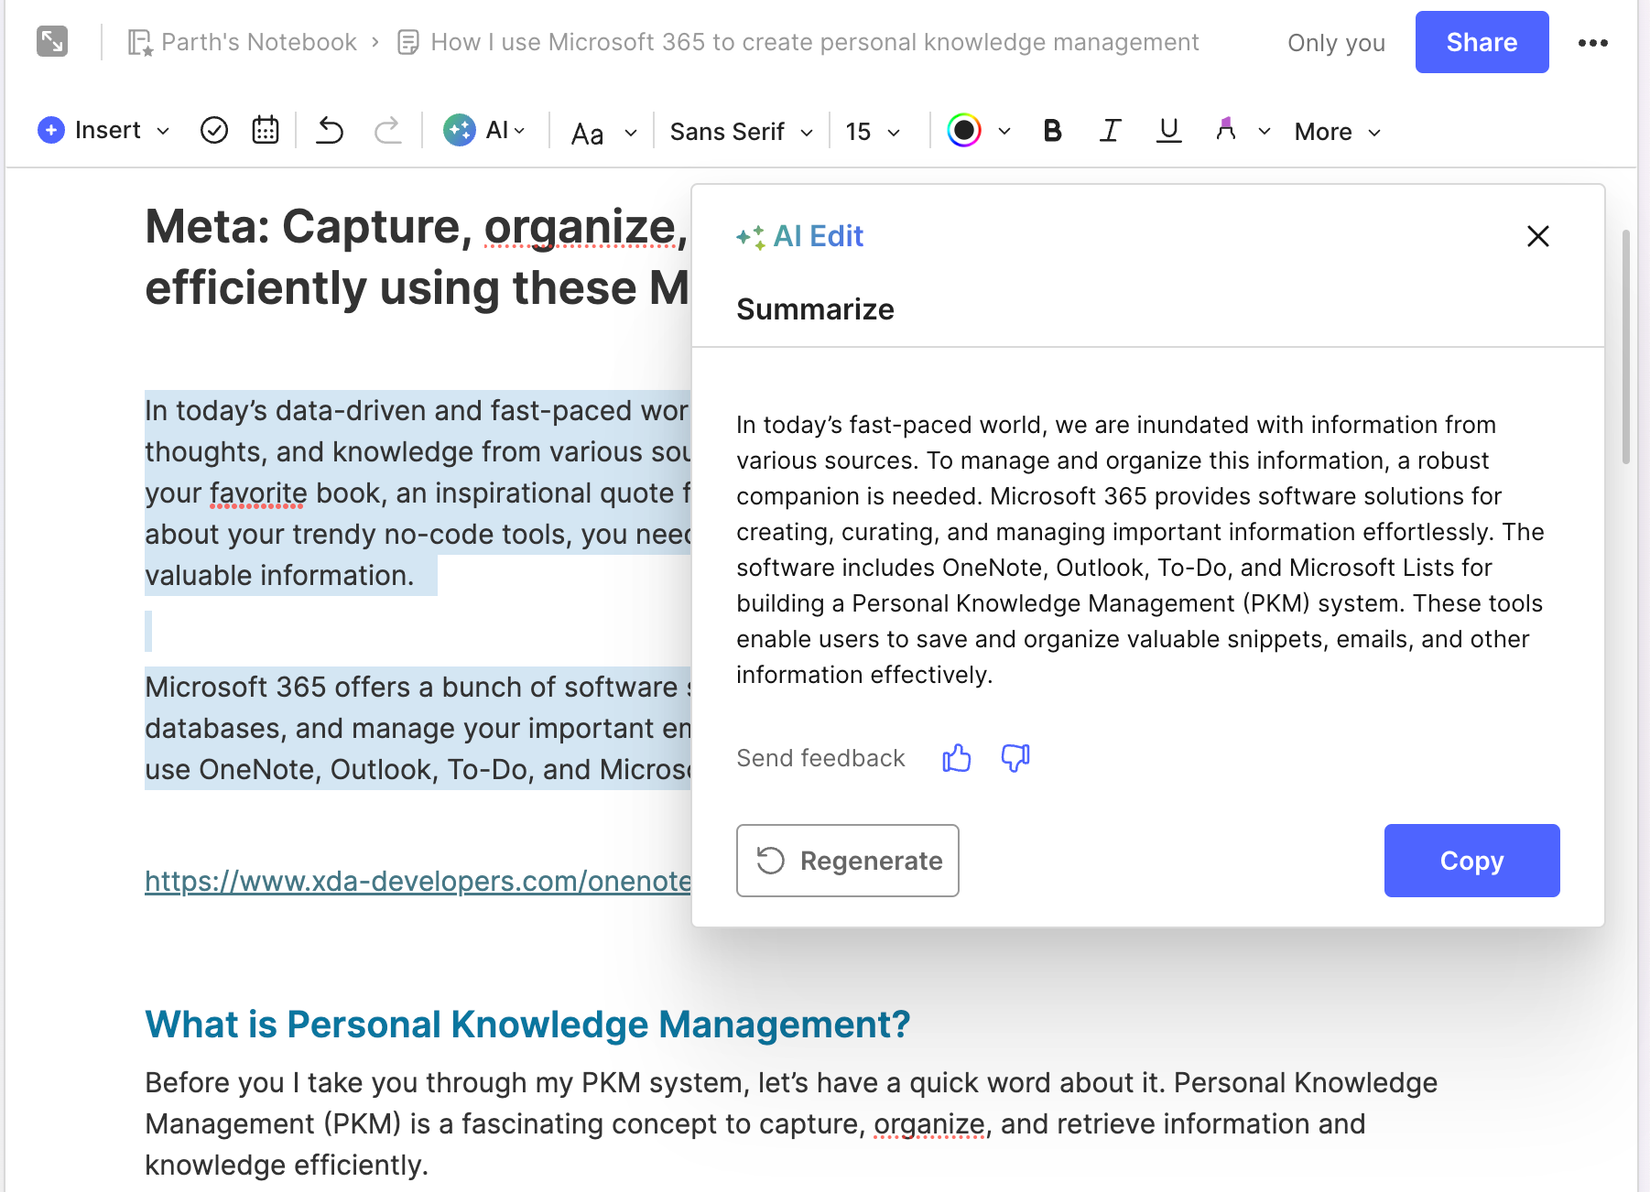Screen dimensions: 1650x1192
Task: Click the highlighter icon
Action: tap(1225, 129)
